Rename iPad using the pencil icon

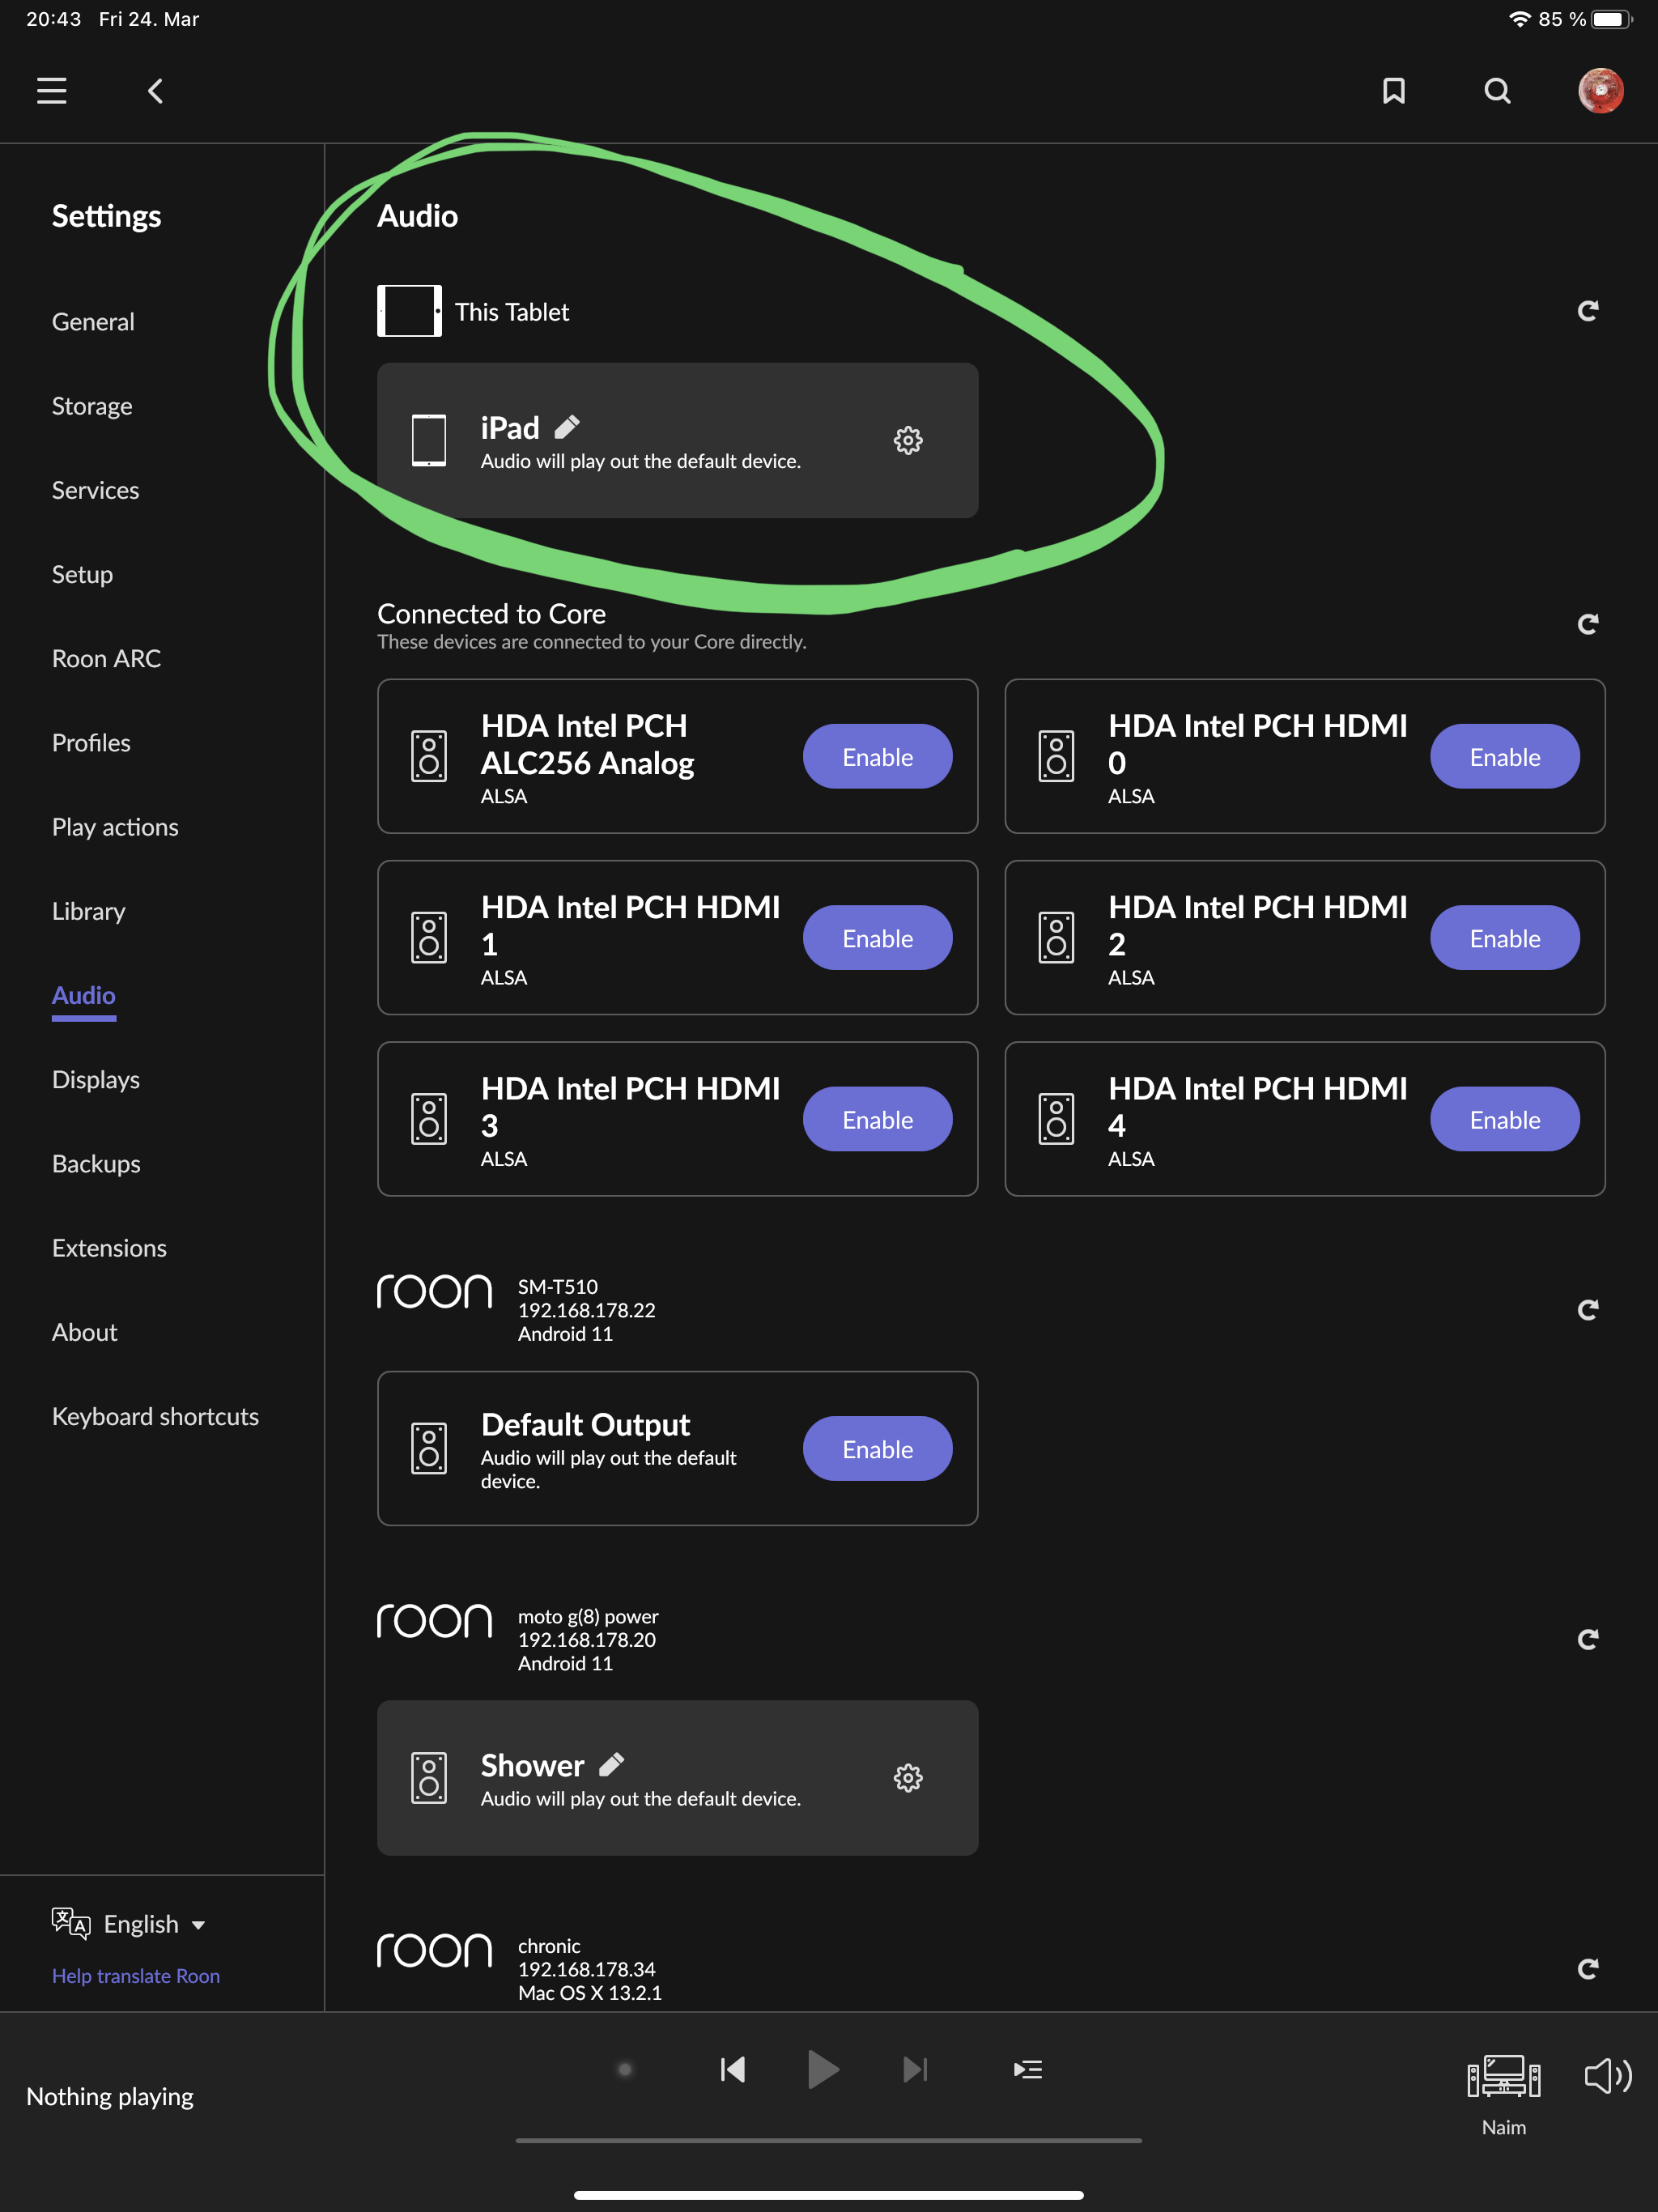click(x=567, y=427)
